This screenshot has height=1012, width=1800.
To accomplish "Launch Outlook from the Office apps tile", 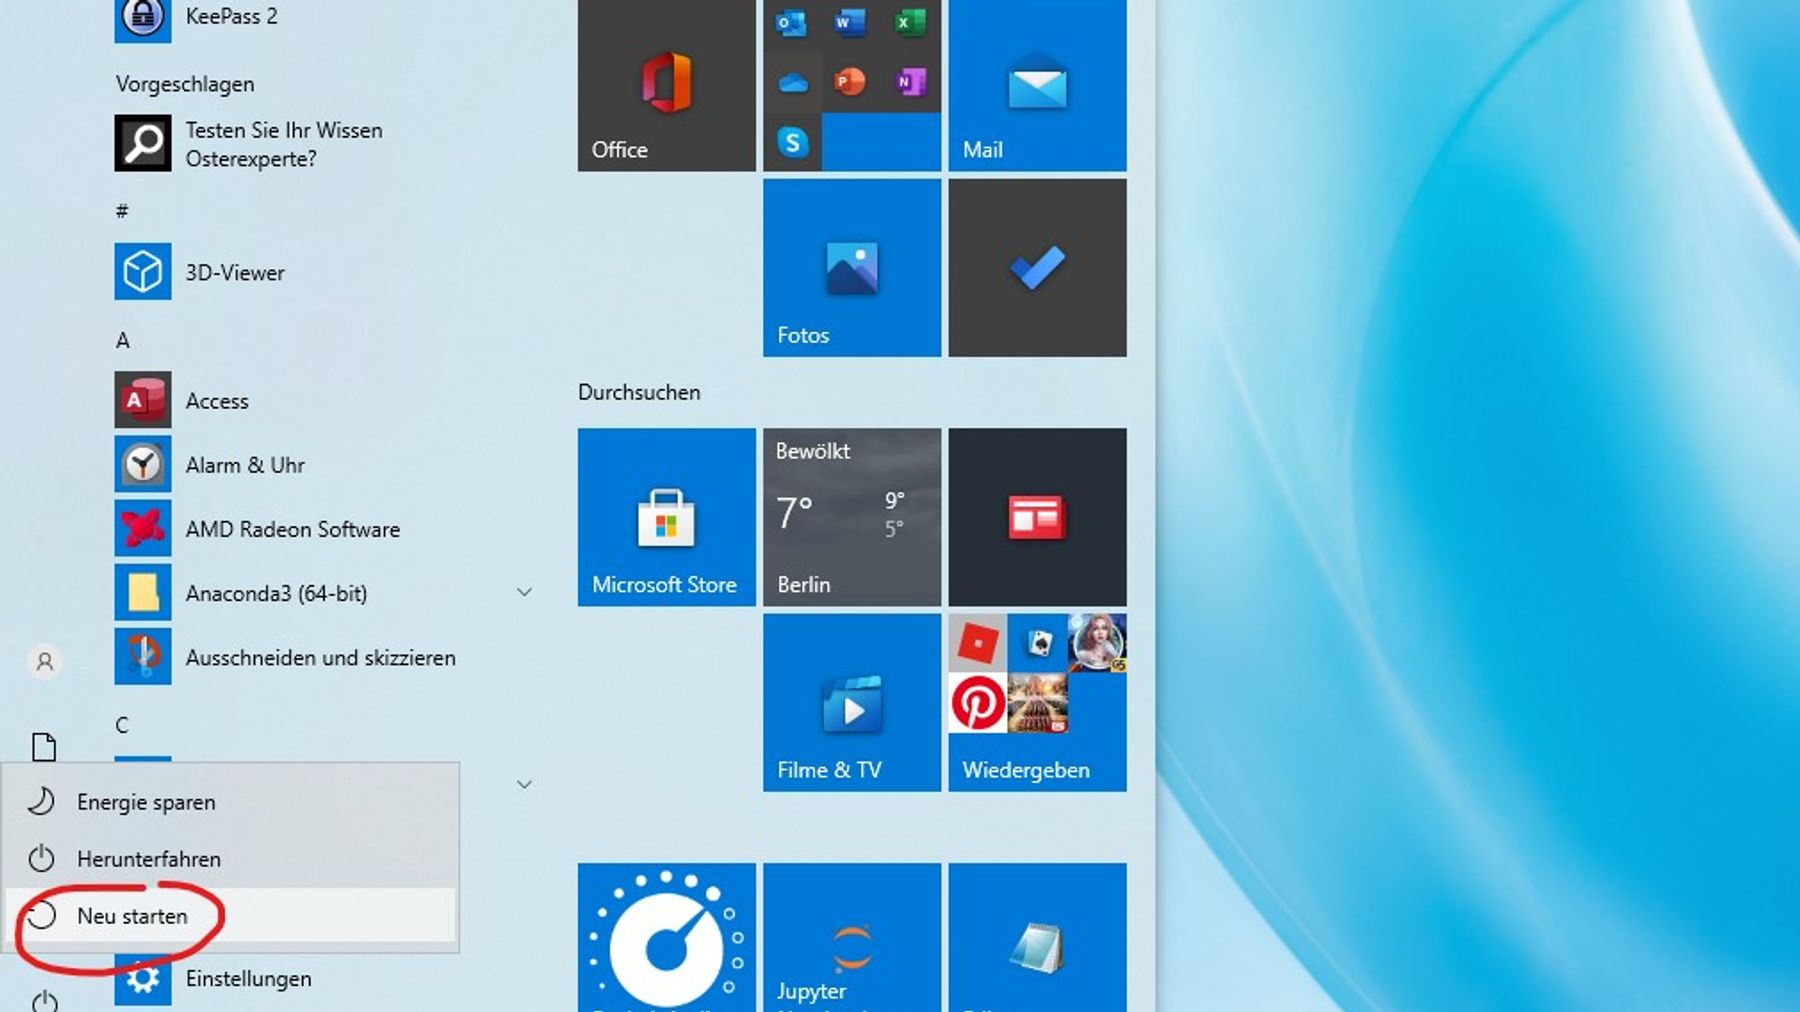I will [792, 23].
